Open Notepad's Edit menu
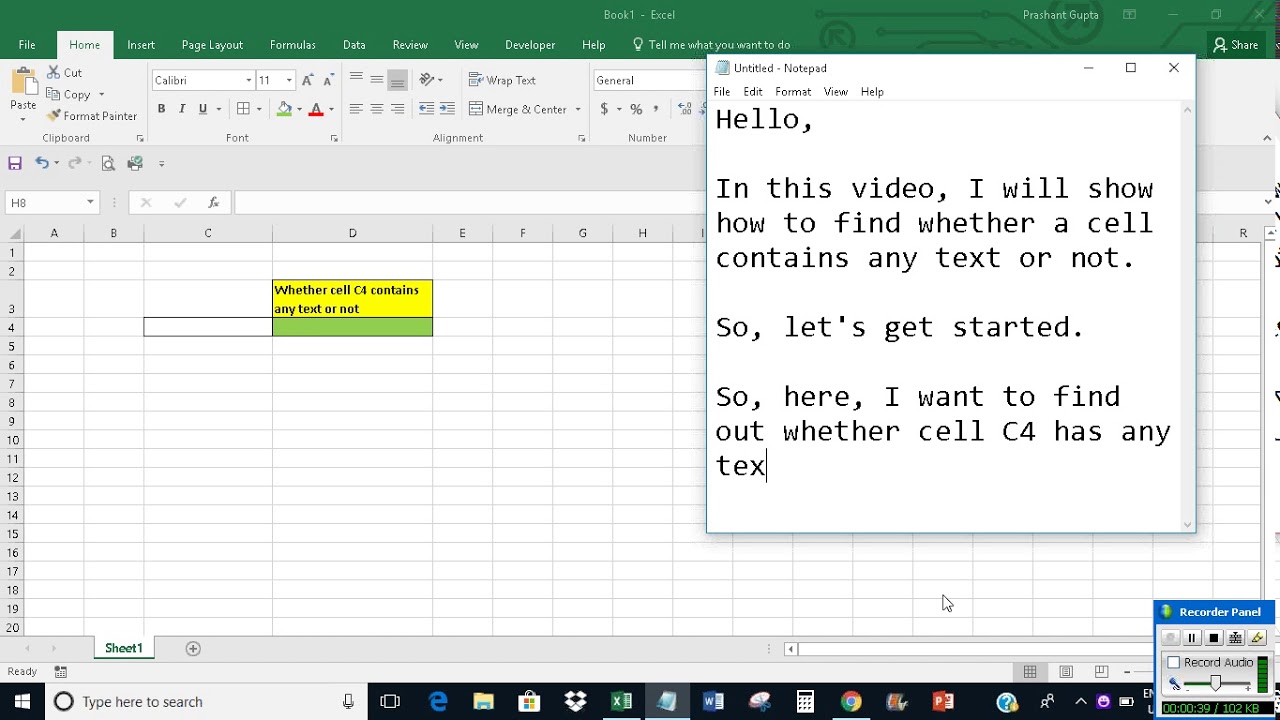 (753, 92)
